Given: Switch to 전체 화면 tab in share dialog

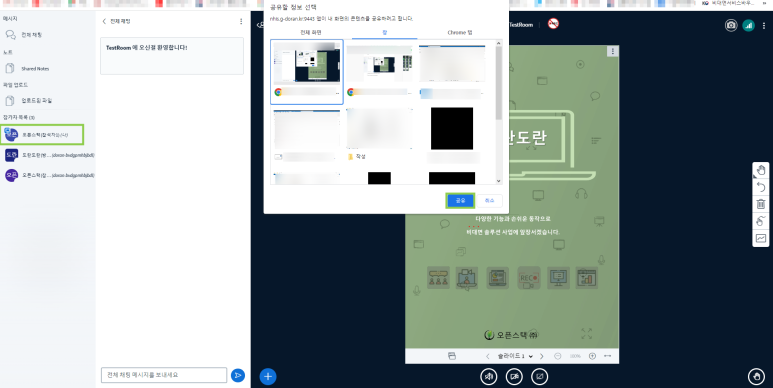Looking at the screenshot, I should (311, 33).
